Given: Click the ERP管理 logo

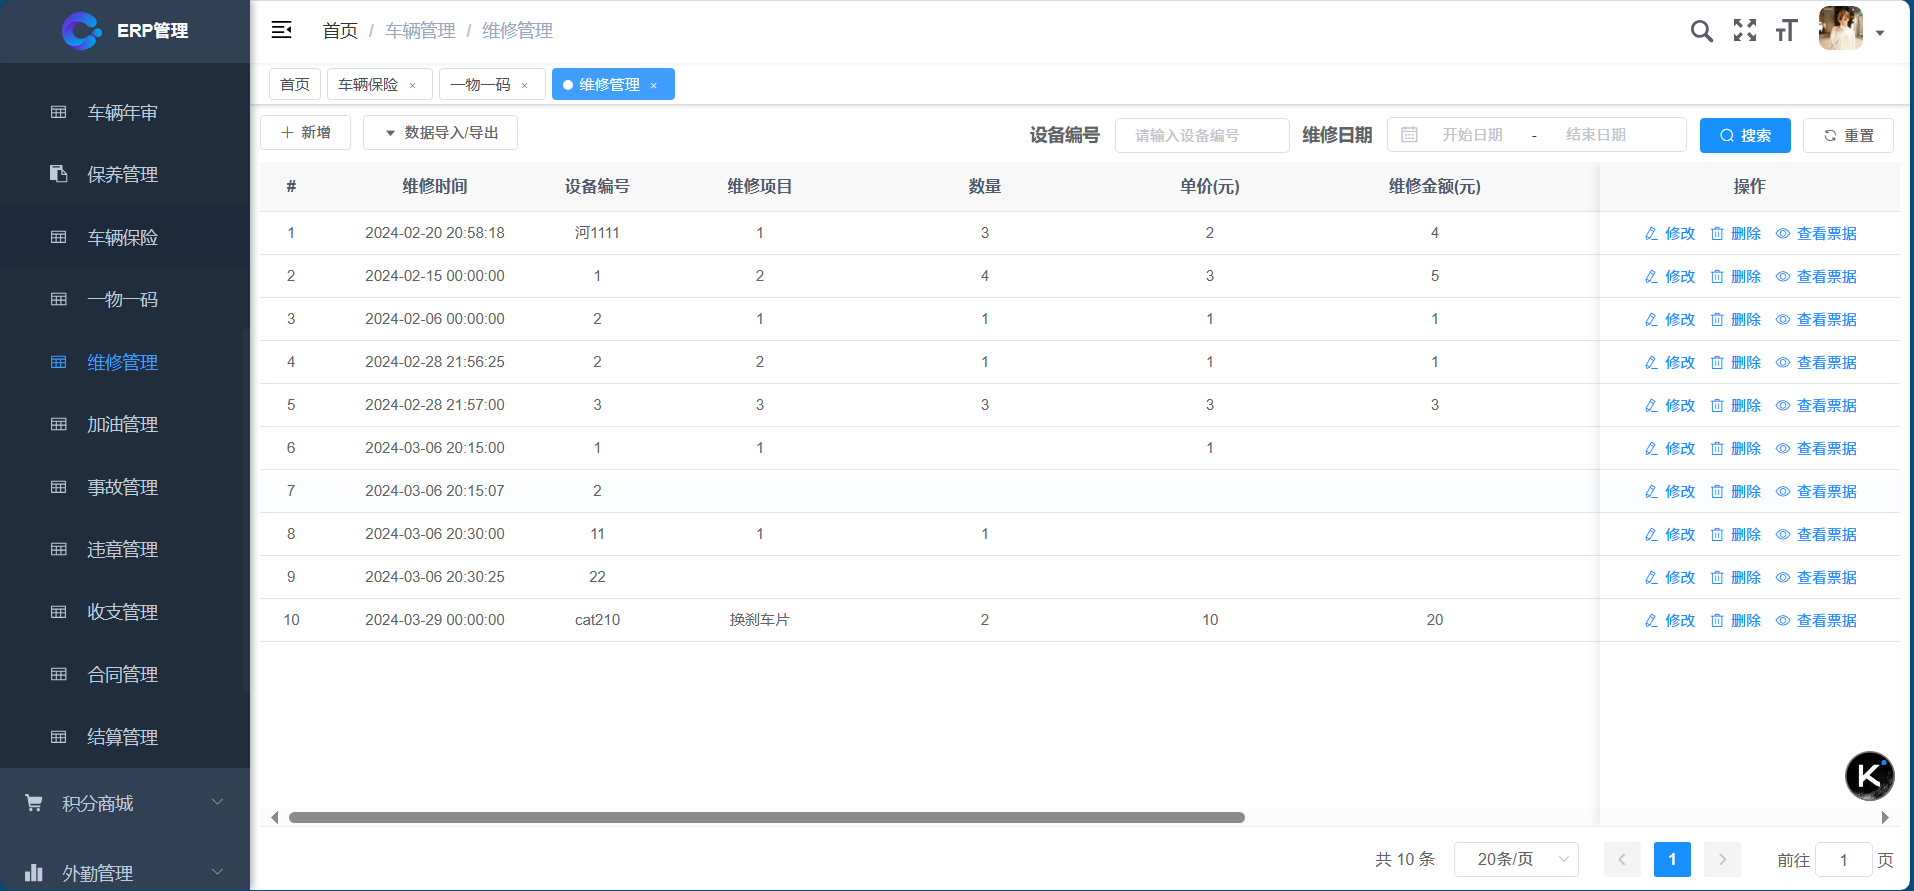Looking at the screenshot, I should 125,31.
